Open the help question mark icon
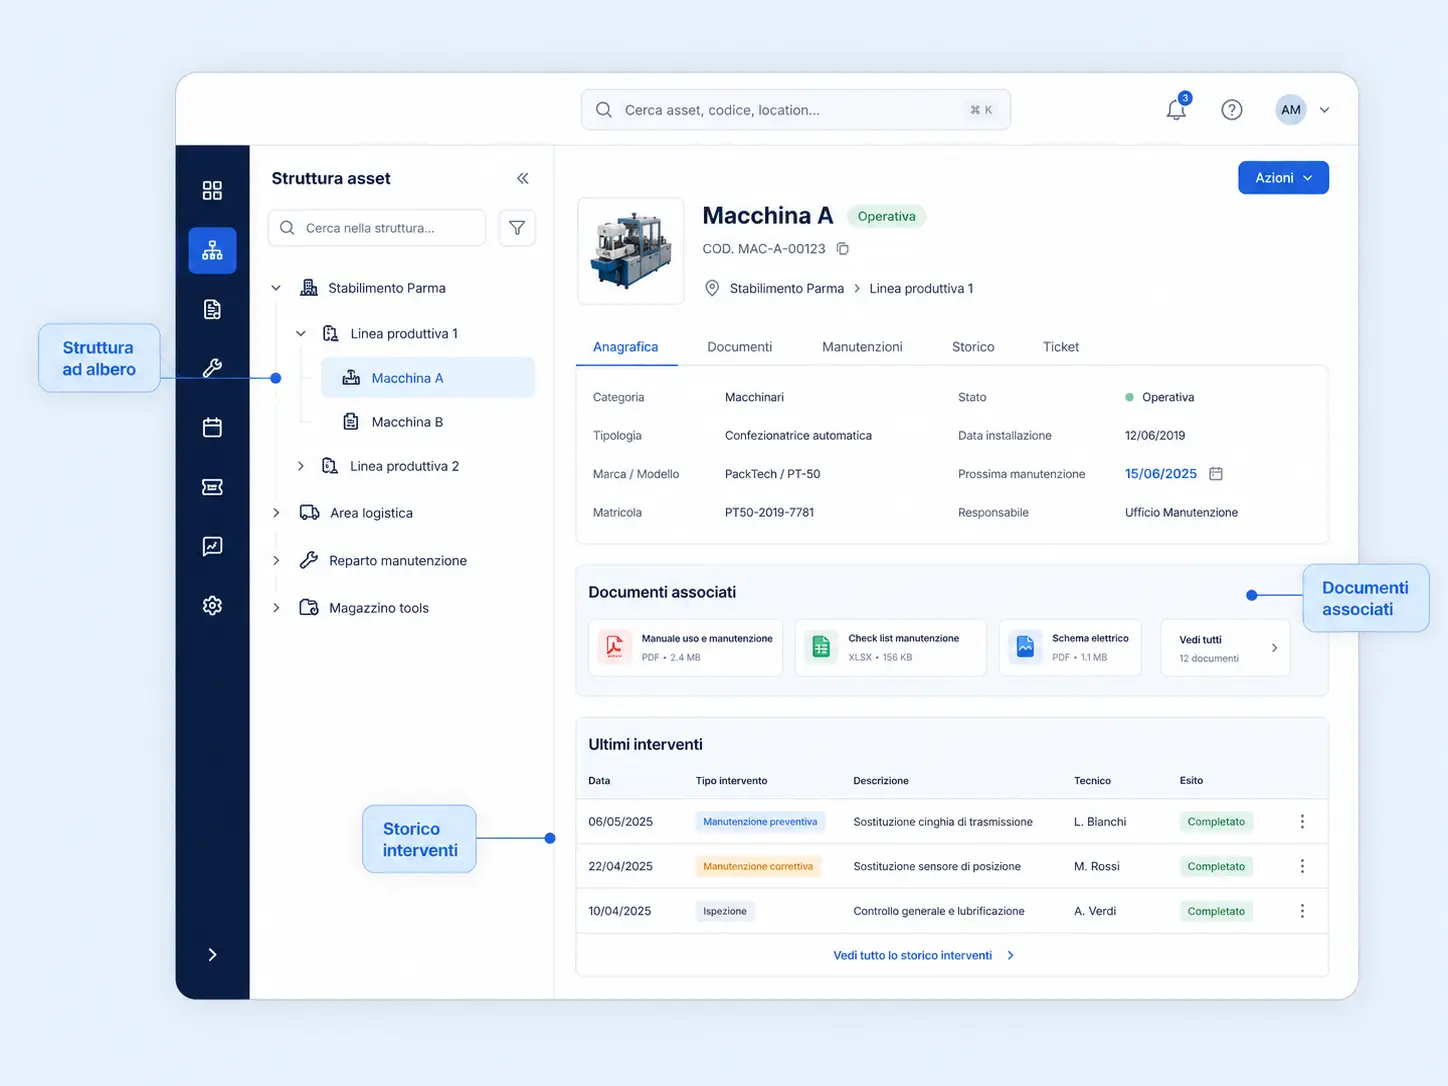The image size is (1448, 1086). (x=1232, y=110)
